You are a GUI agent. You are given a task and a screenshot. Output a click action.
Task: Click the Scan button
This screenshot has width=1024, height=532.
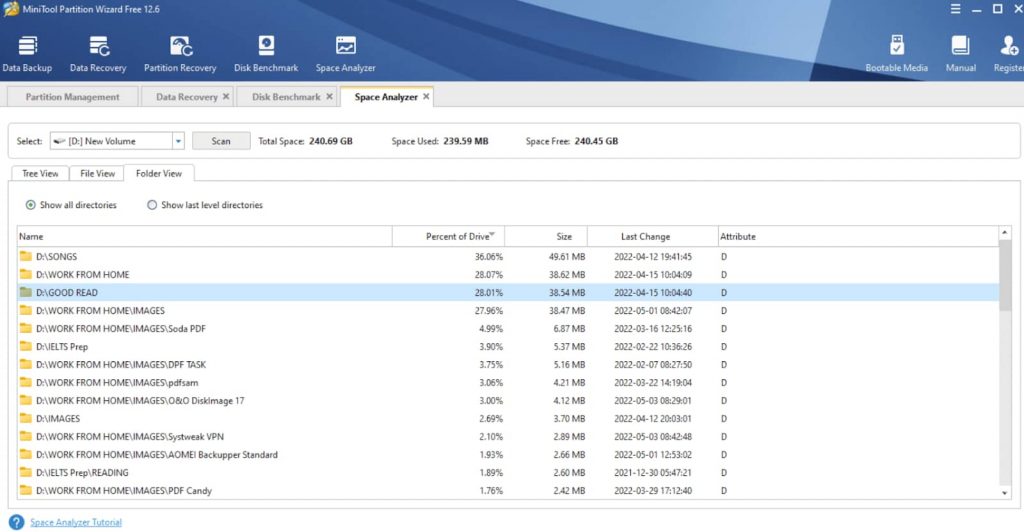click(221, 141)
